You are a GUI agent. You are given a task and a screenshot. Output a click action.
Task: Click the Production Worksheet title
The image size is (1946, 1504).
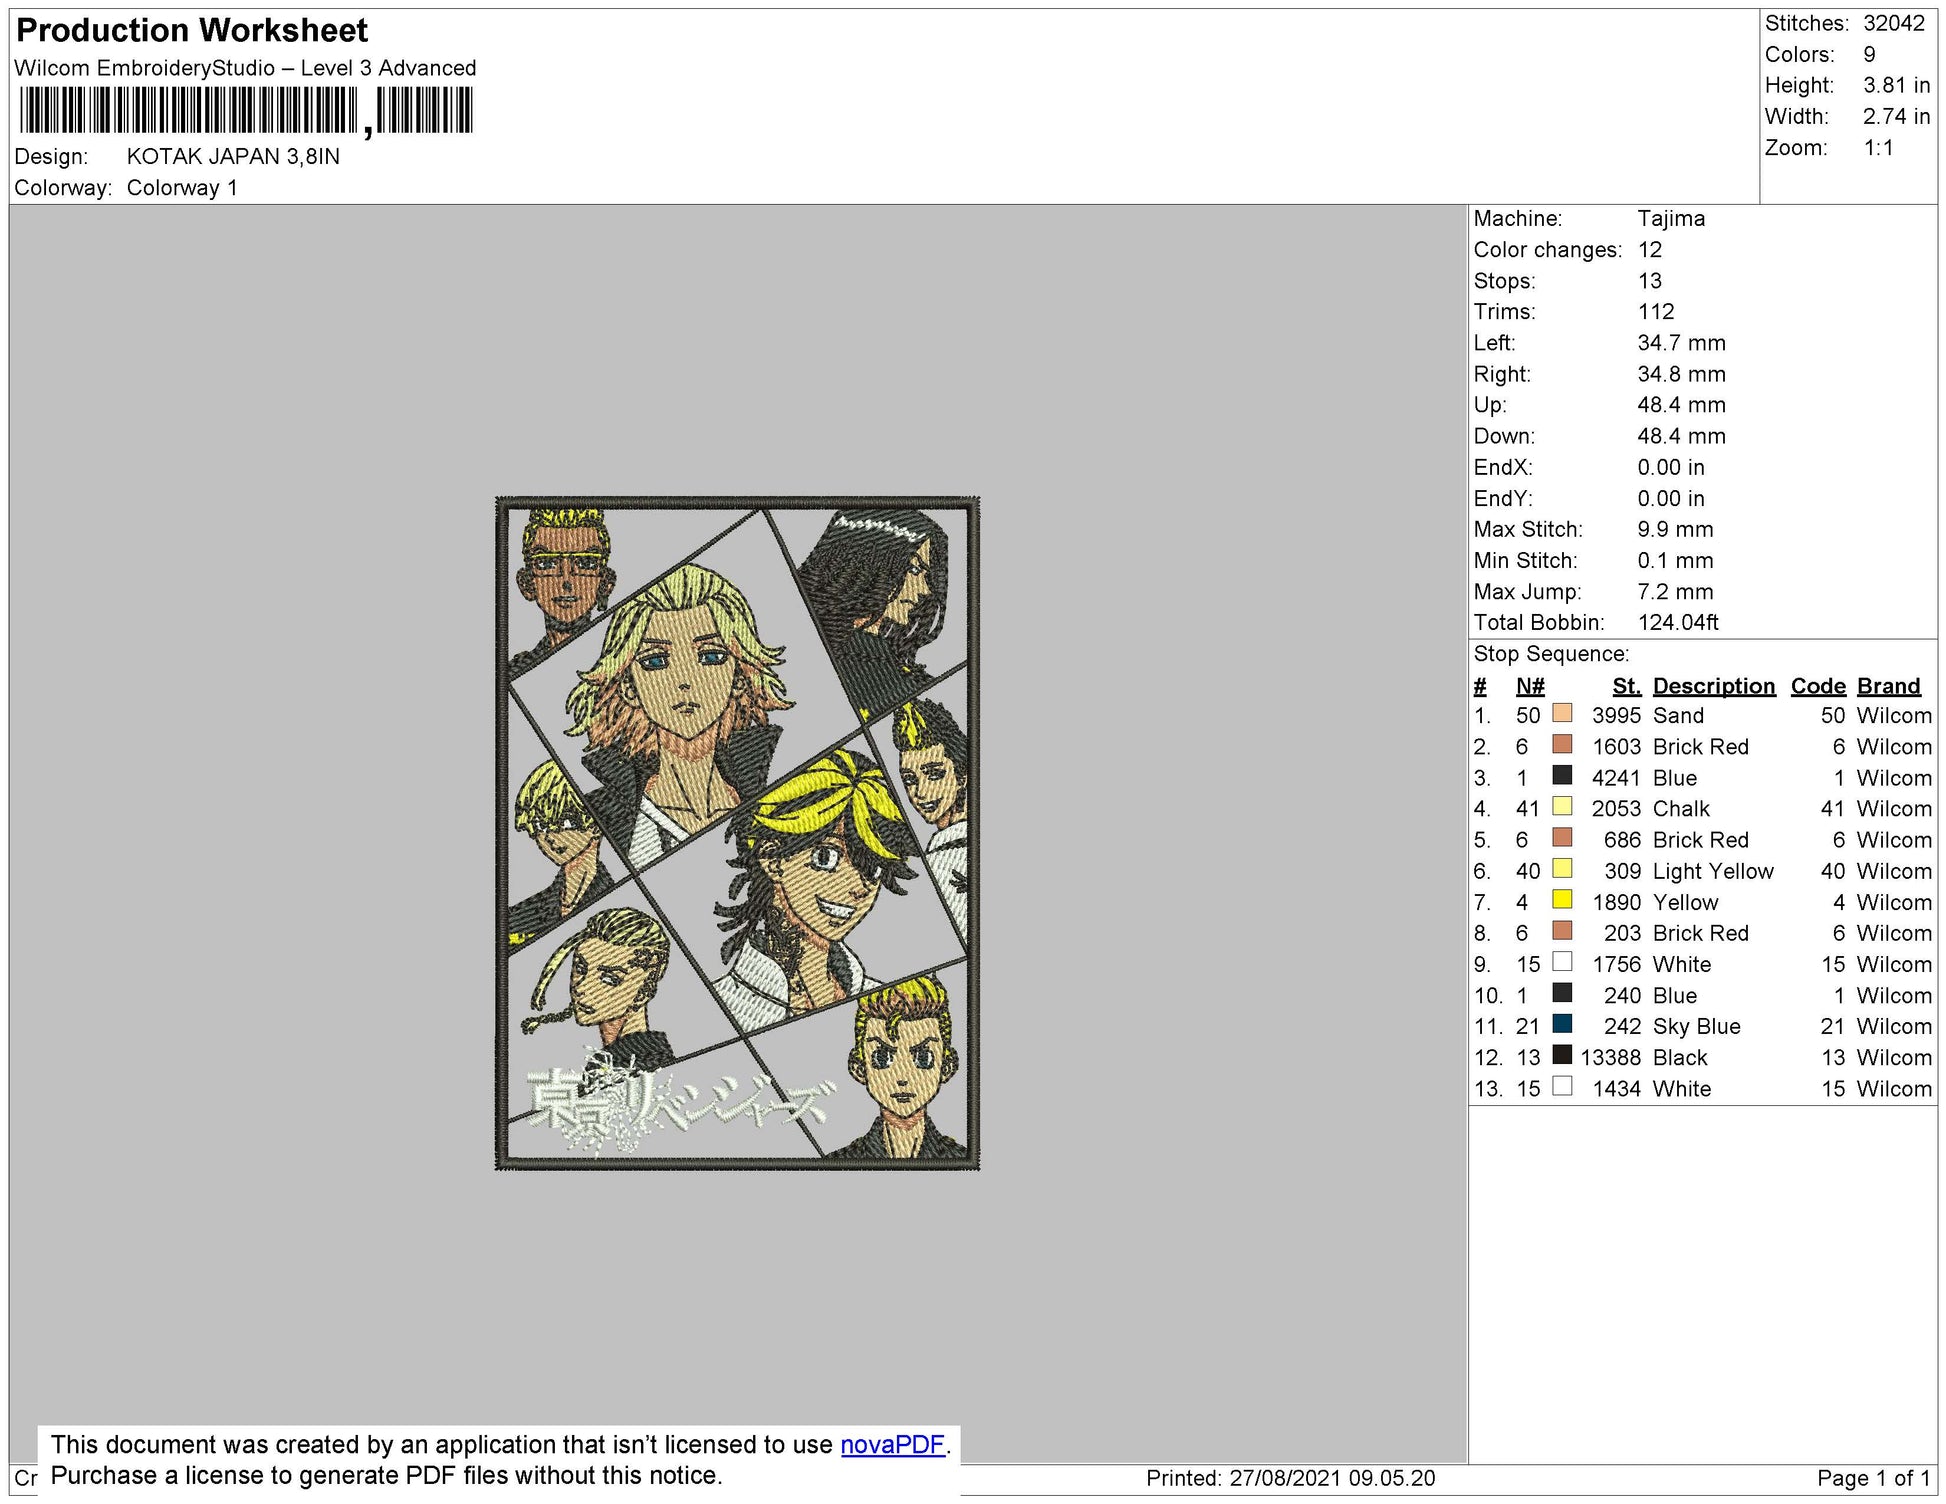pyautogui.click(x=192, y=31)
